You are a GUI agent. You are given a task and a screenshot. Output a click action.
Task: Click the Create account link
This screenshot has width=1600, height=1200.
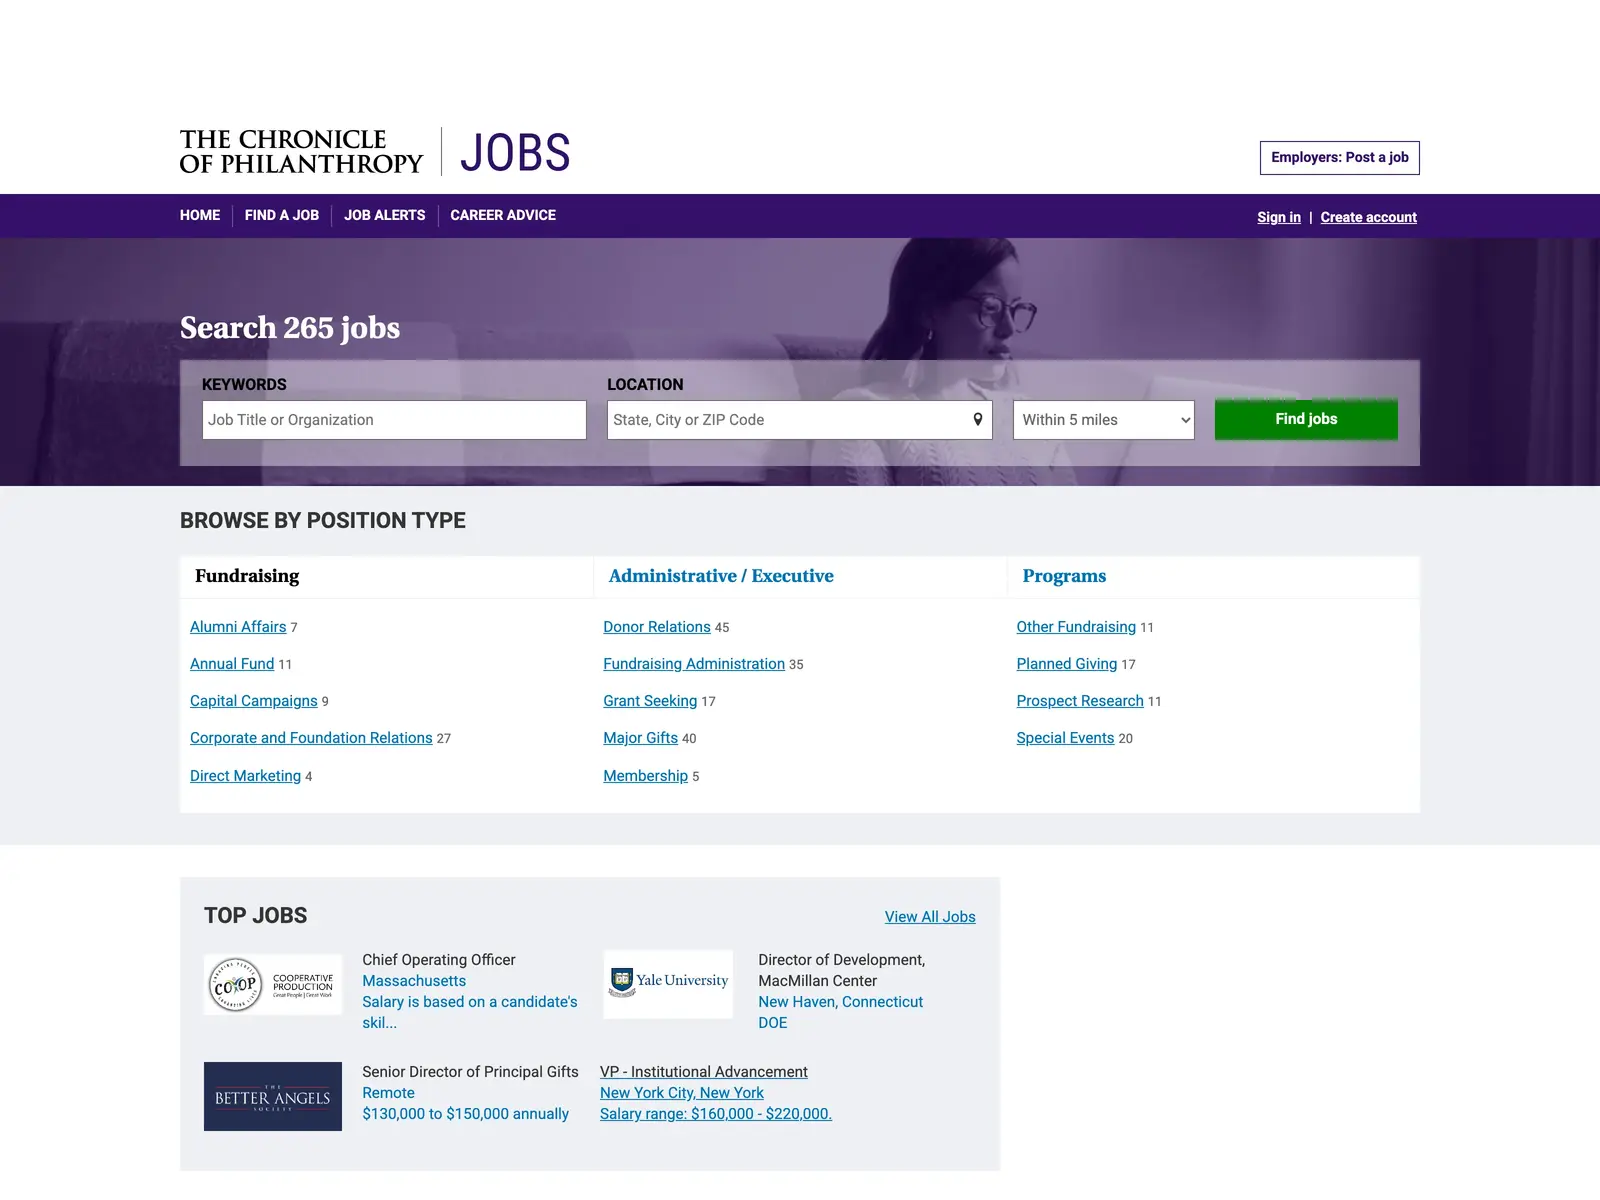point(1368,217)
